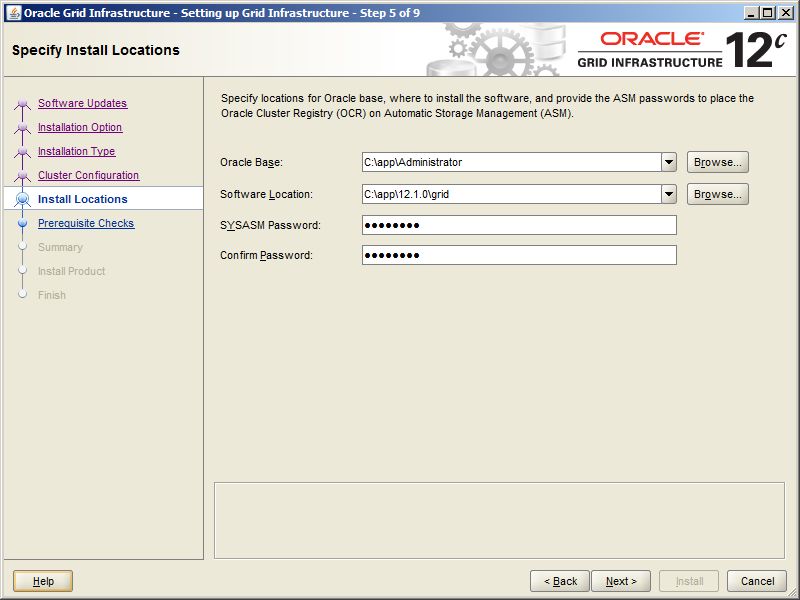Click the Installation Option step marker icon

[22, 128]
